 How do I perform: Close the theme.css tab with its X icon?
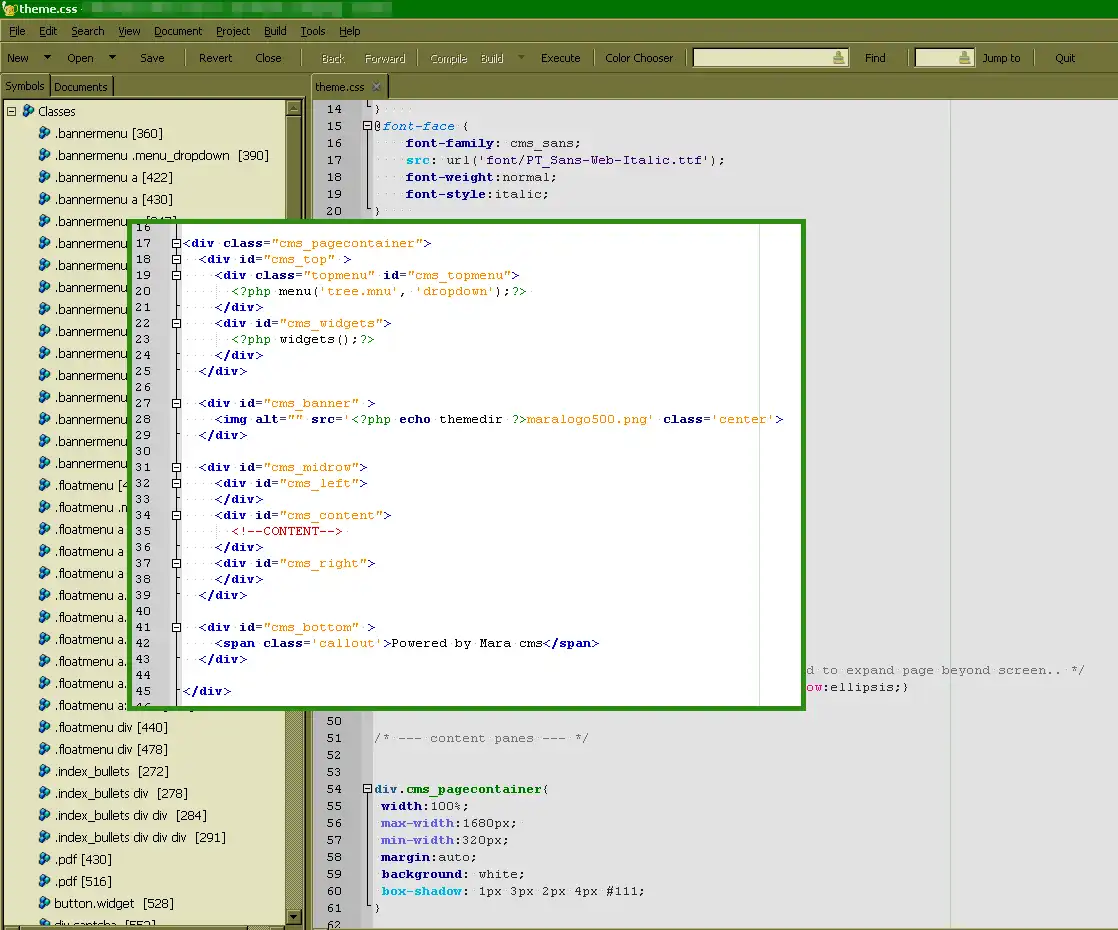[376, 87]
